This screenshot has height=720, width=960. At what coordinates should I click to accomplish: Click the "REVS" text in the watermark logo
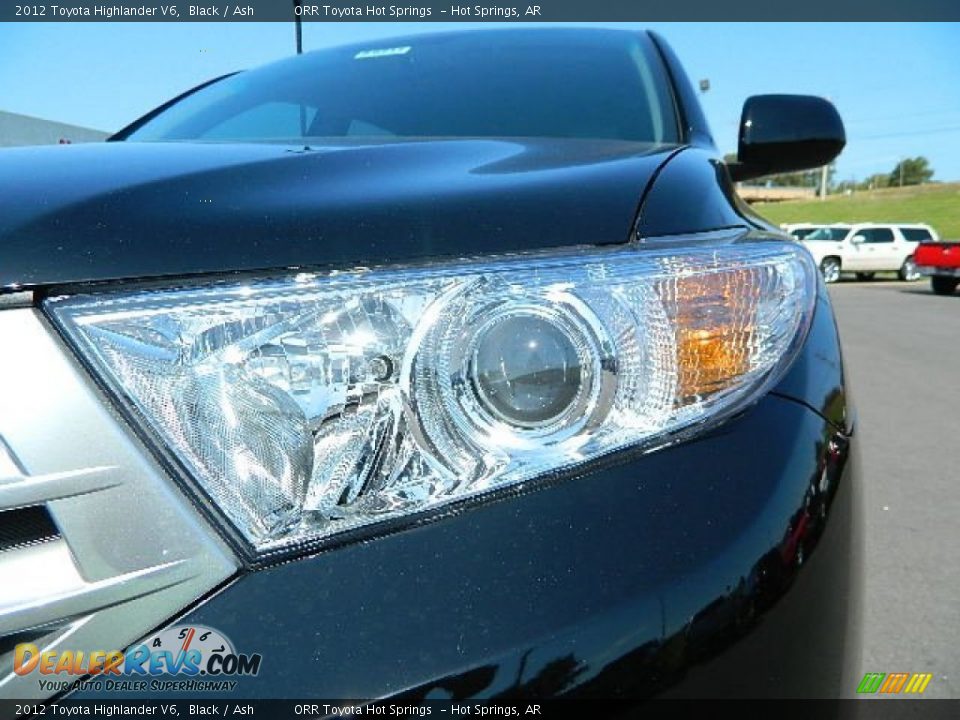(163, 662)
